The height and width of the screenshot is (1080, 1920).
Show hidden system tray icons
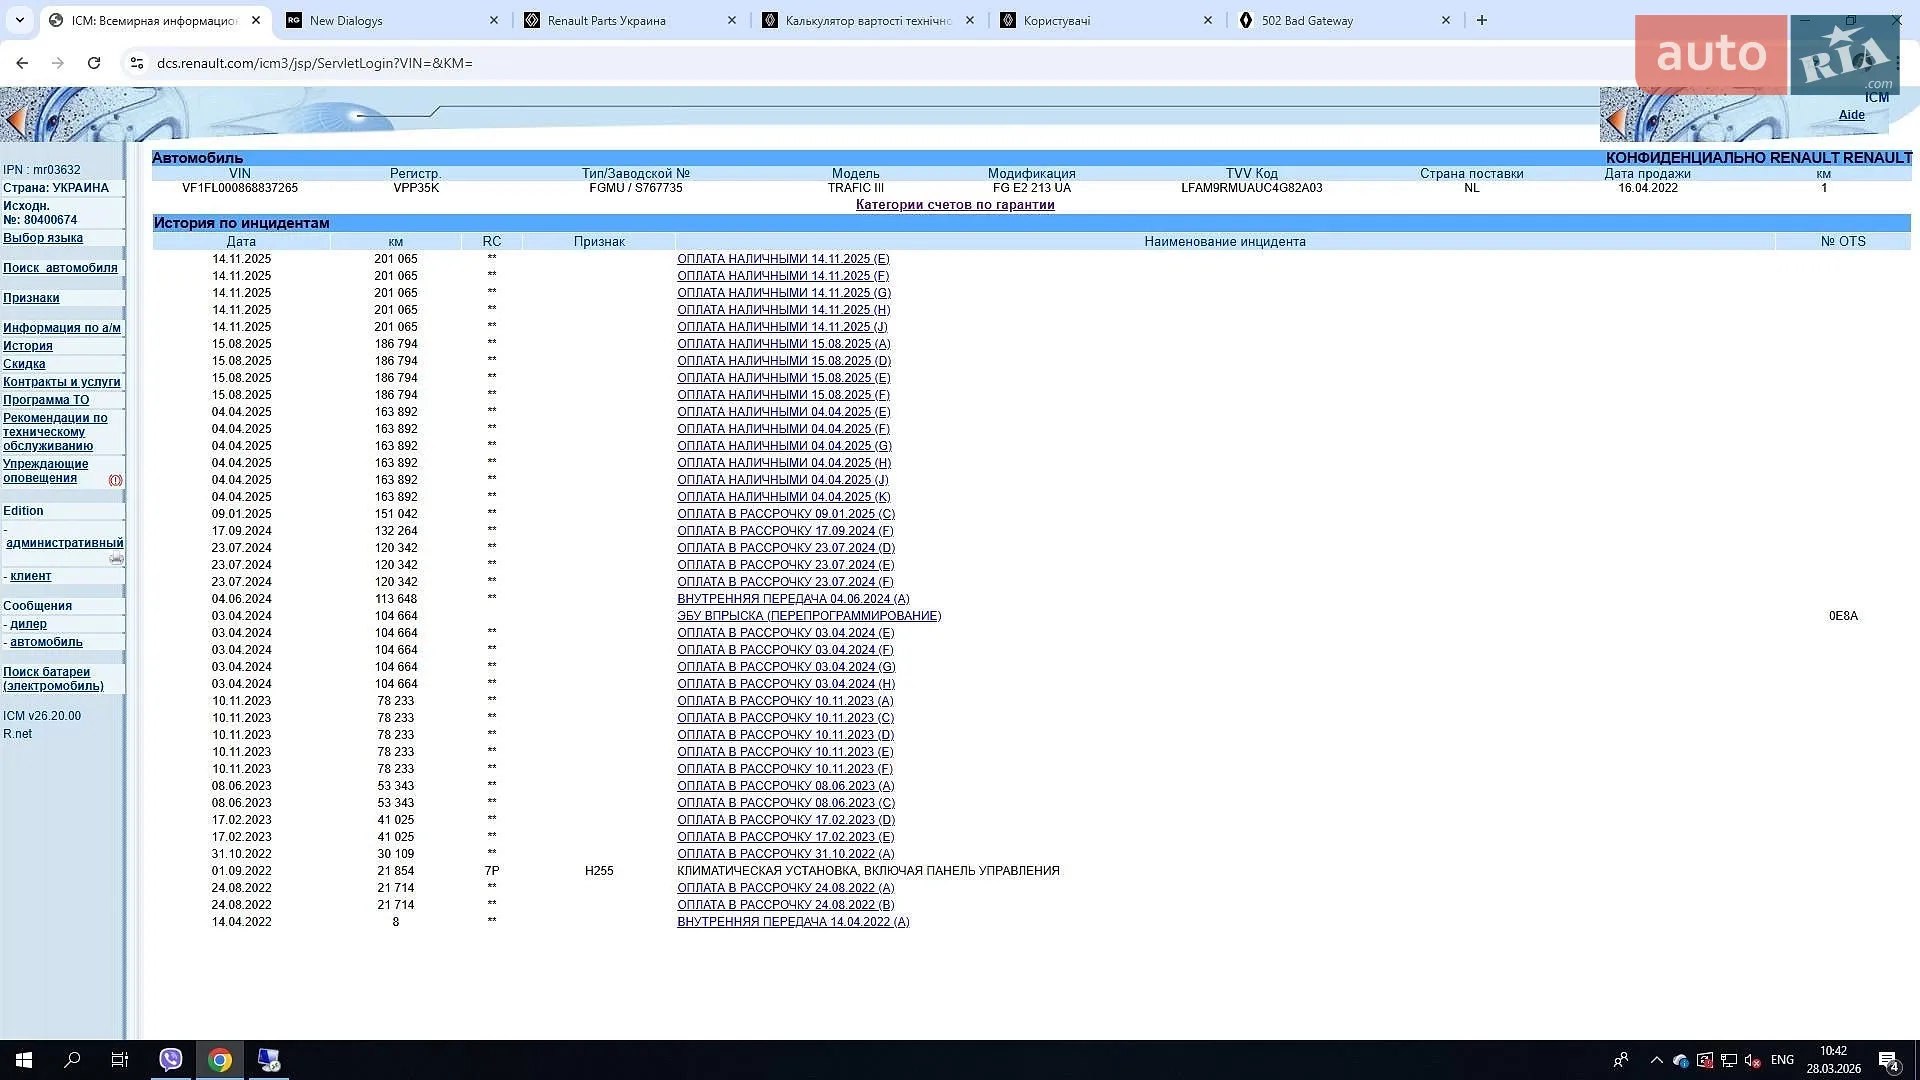pos(1656,1060)
